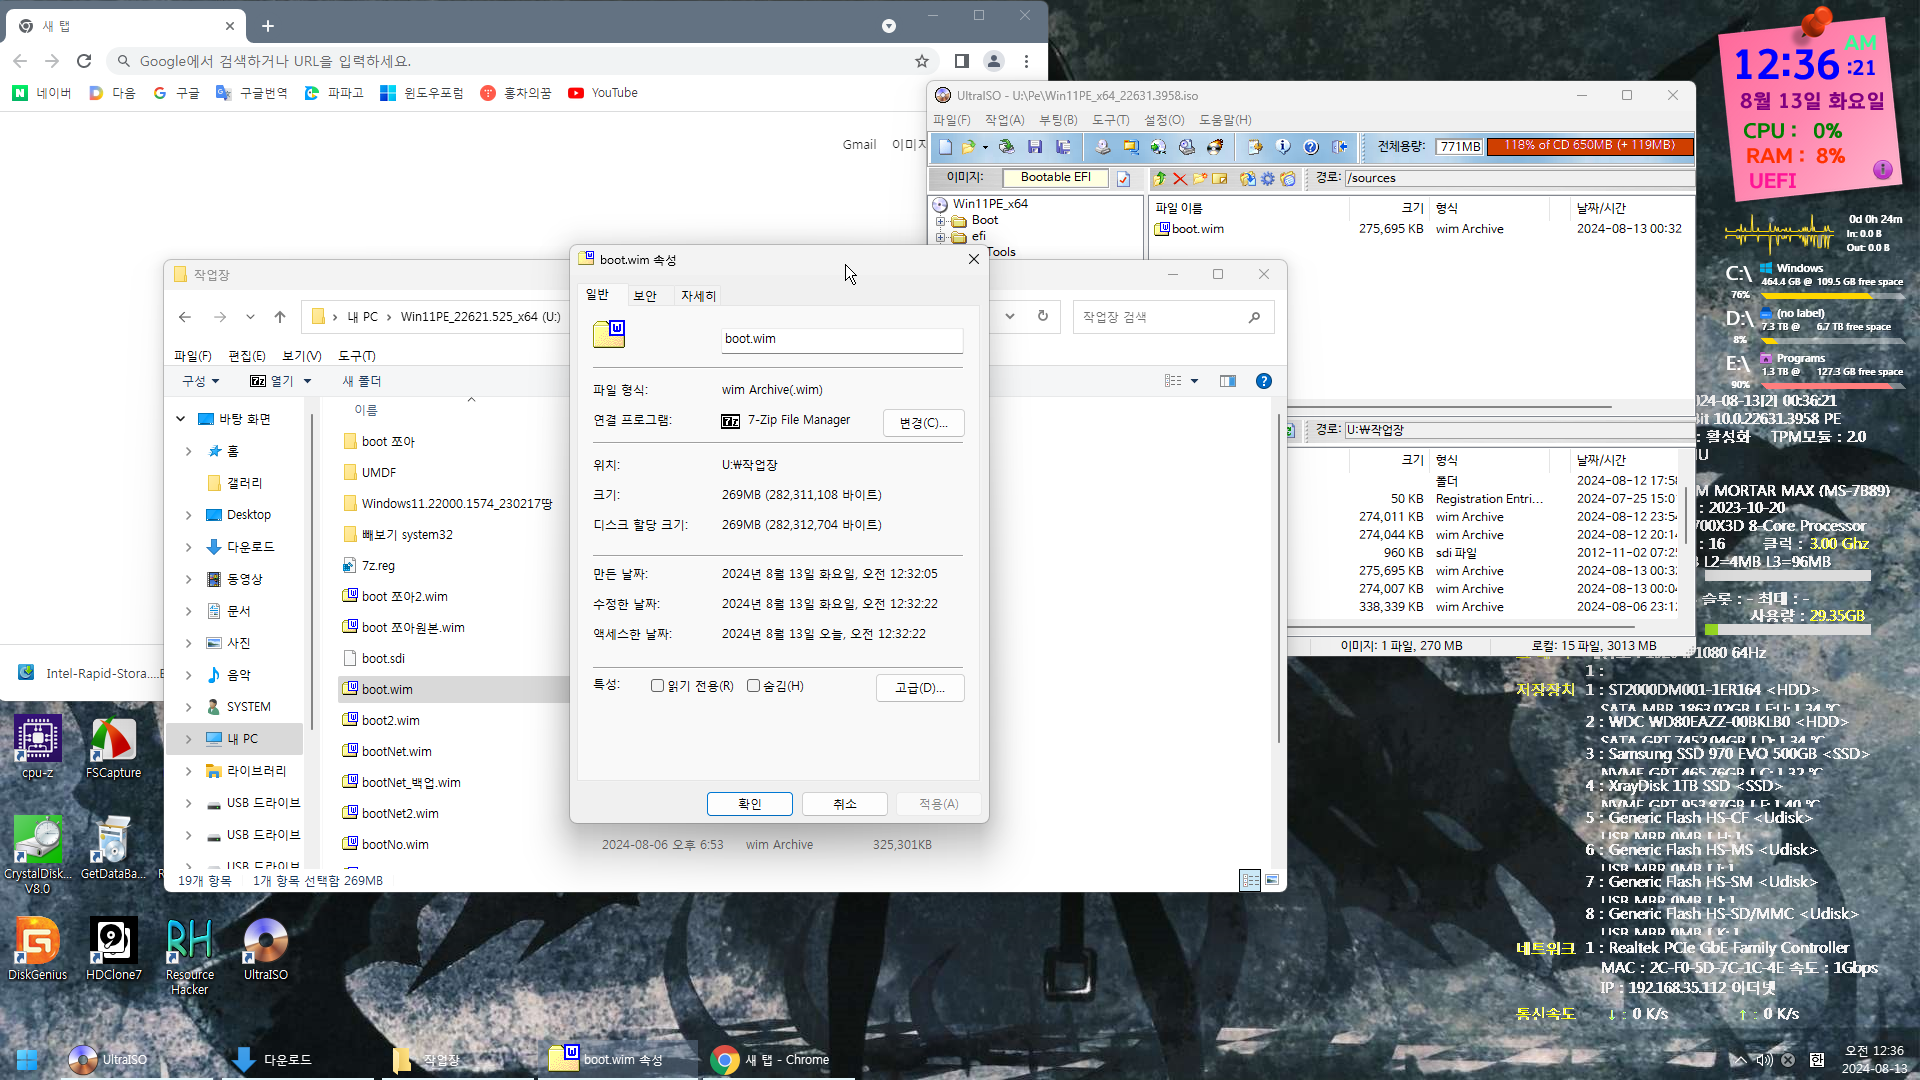Click the 변경(C)... button
1920x1080 pixels.
click(x=923, y=423)
